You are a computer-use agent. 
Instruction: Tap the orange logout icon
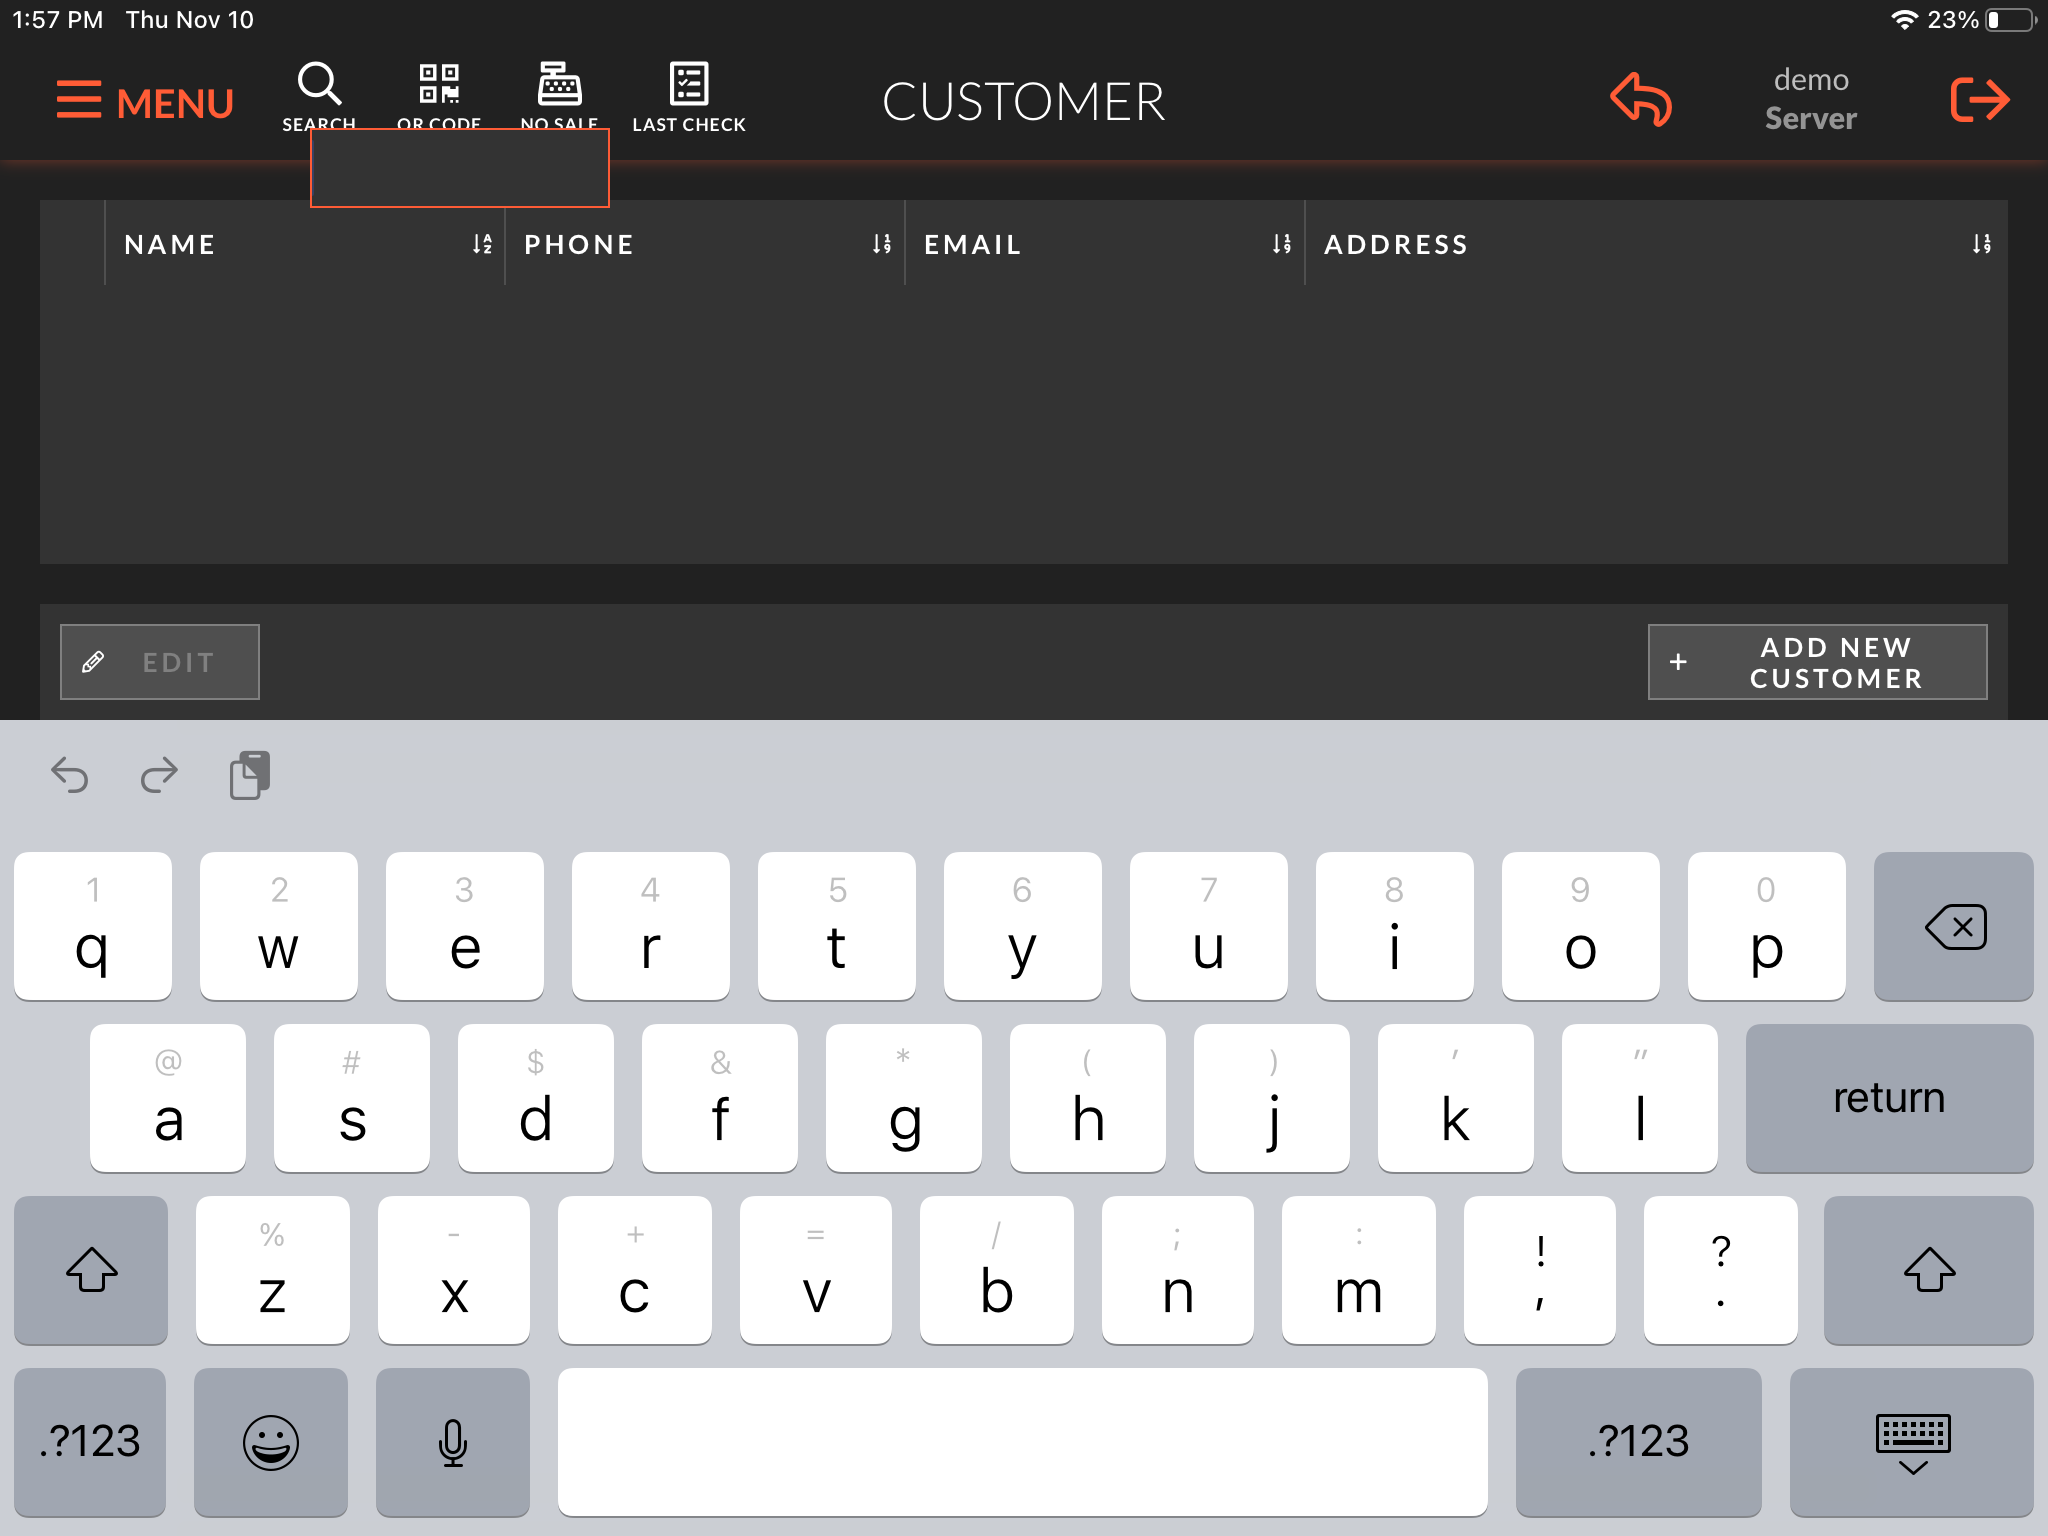pyautogui.click(x=1979, y=99)
